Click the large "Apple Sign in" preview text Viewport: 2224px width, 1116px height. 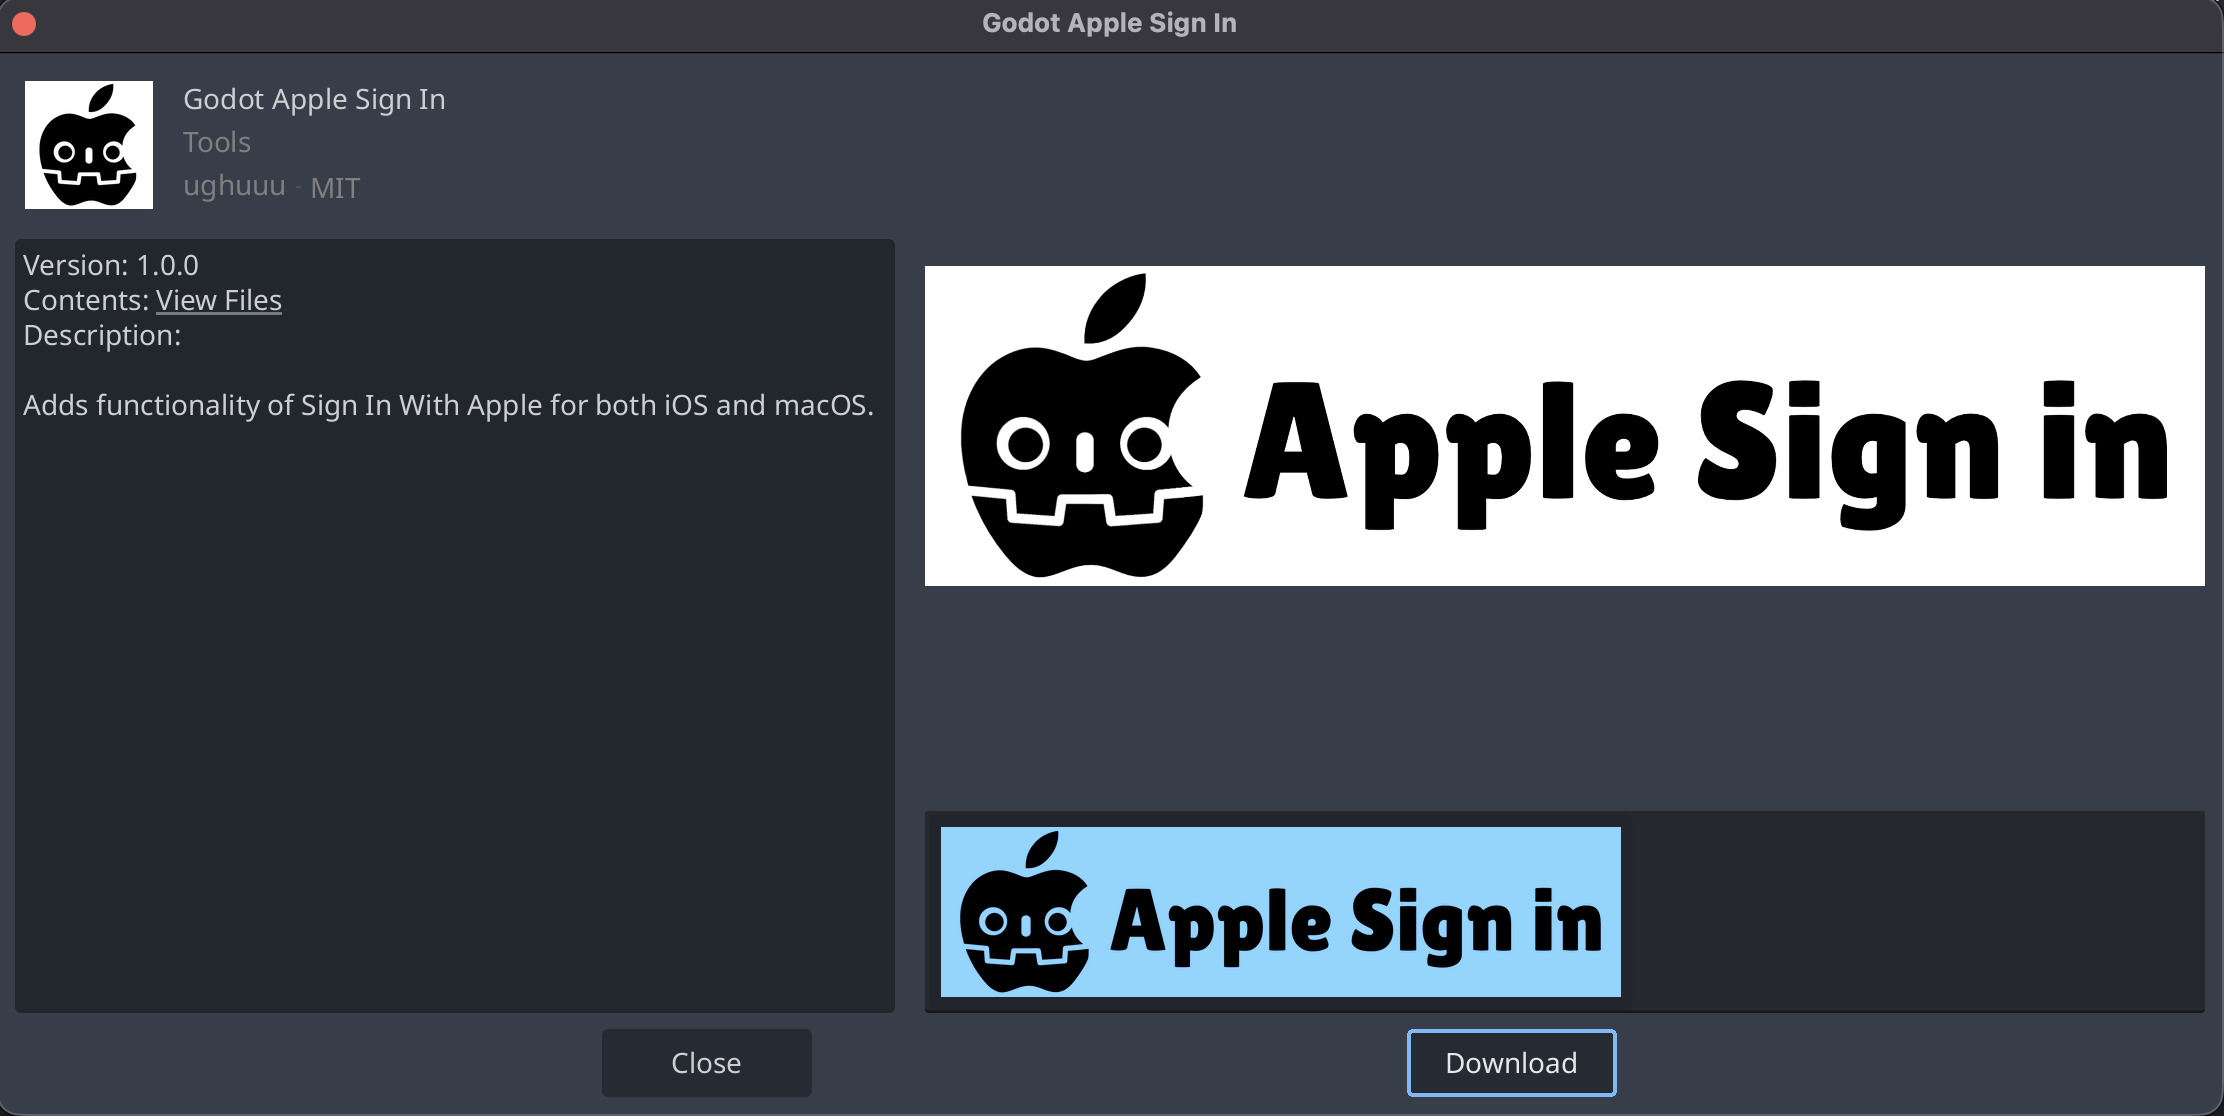point(1704,445)
